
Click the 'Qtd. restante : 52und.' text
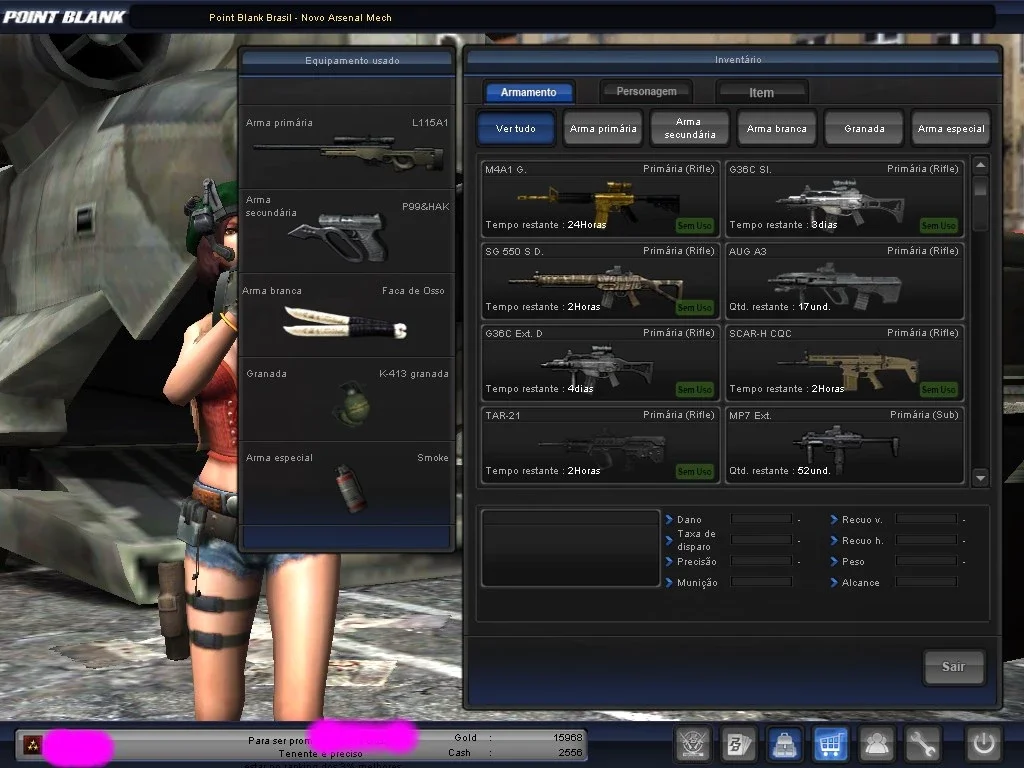coord(780,470)
